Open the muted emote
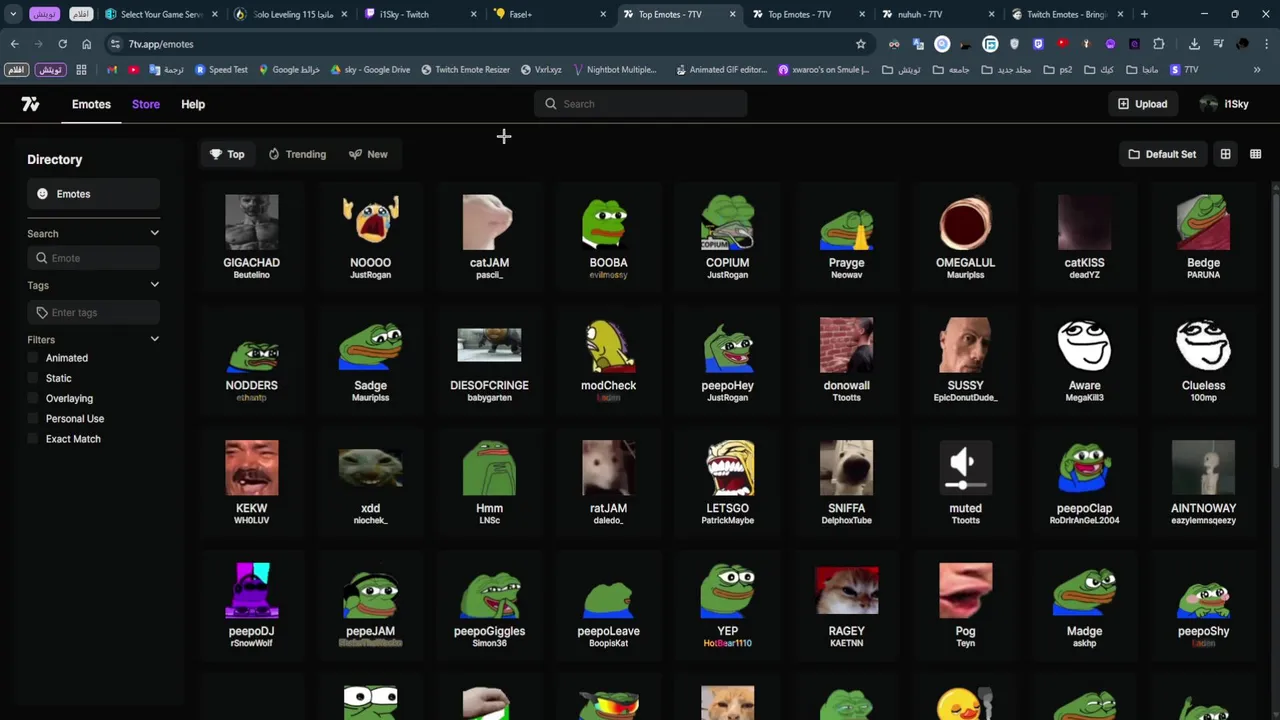 coord(965,483)
